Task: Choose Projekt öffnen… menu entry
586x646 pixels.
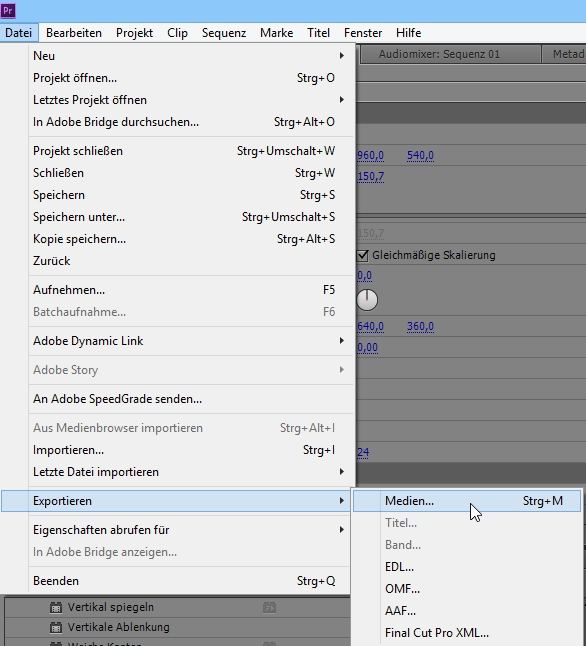Action: click(188, 78)
